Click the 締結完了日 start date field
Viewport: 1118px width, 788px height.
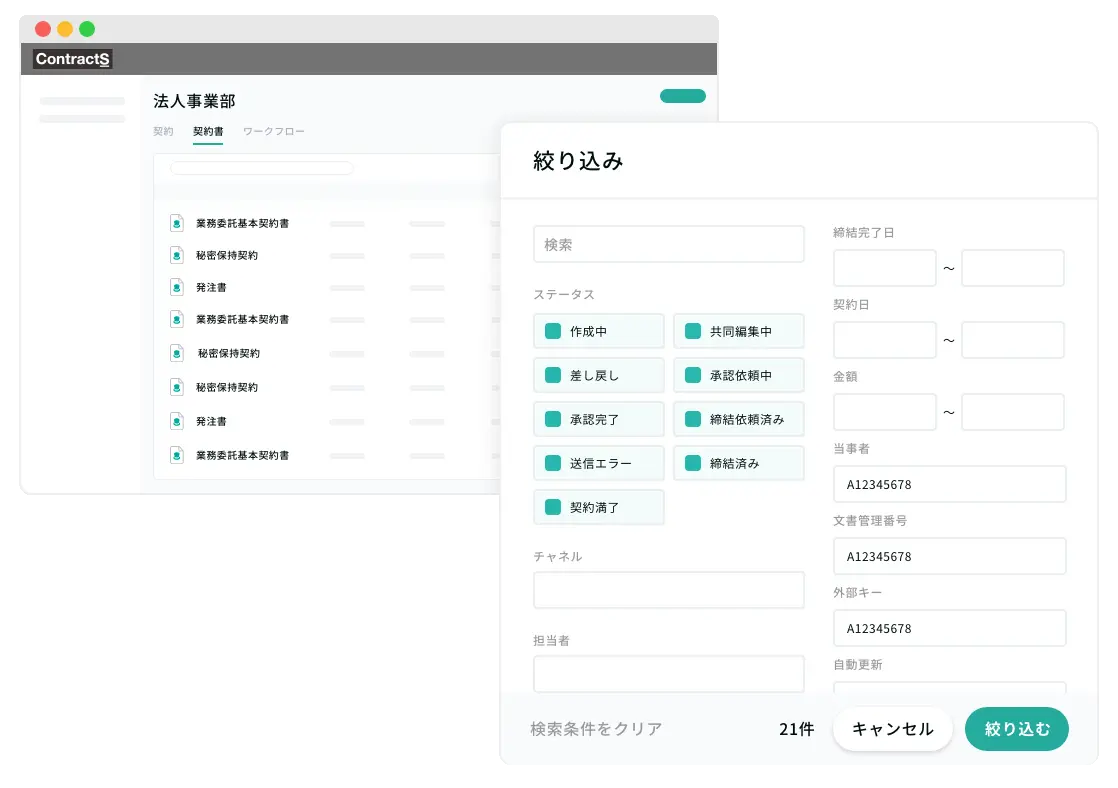pyautogui.click(x=885, y=268)
